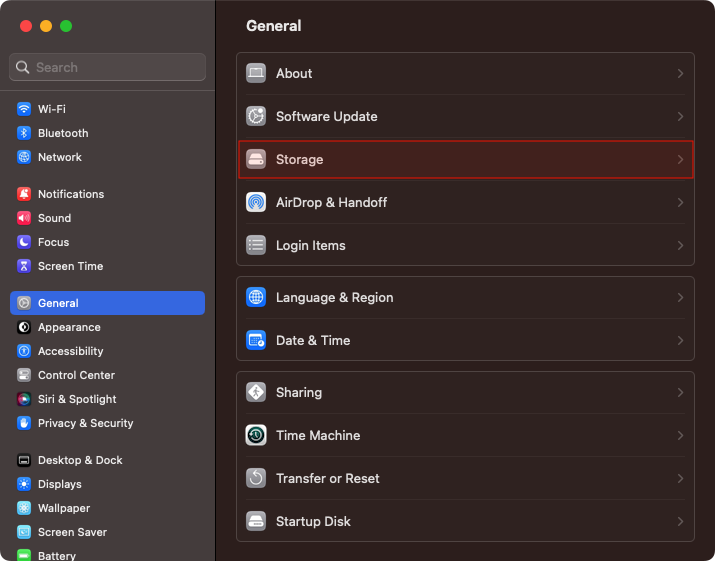
Task: Click the Accessibility icon in sidebar
Action: point(24,351)
